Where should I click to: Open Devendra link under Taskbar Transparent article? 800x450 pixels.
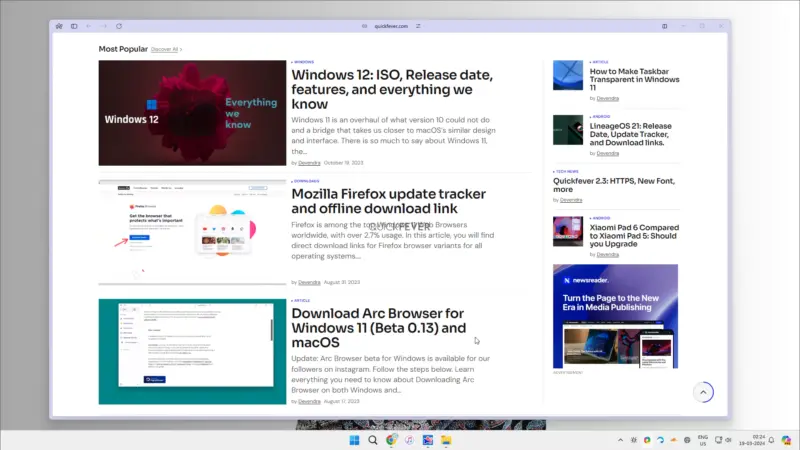608,98
